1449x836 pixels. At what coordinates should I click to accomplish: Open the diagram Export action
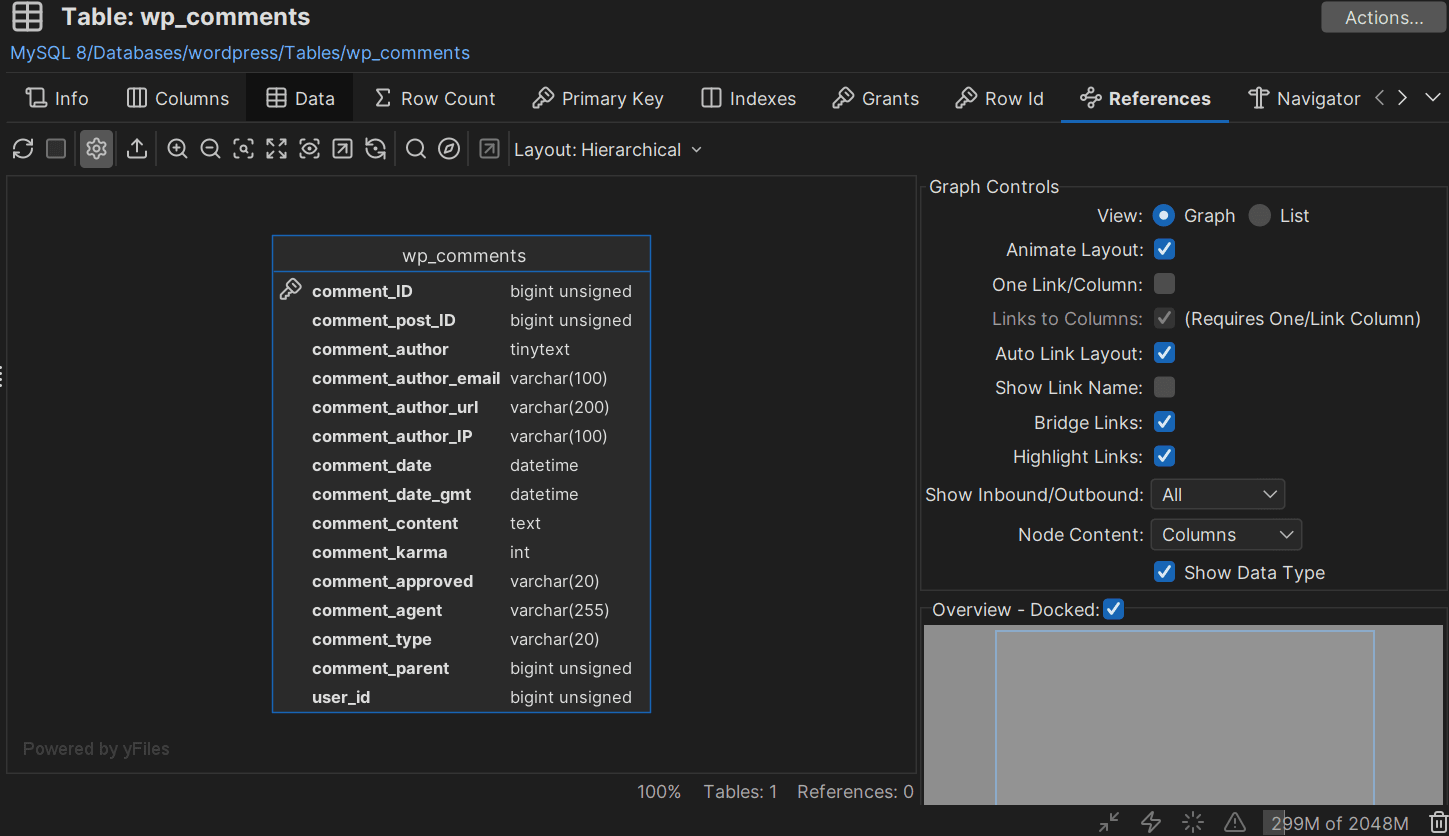pyautogui.click(x=136, y=148)
